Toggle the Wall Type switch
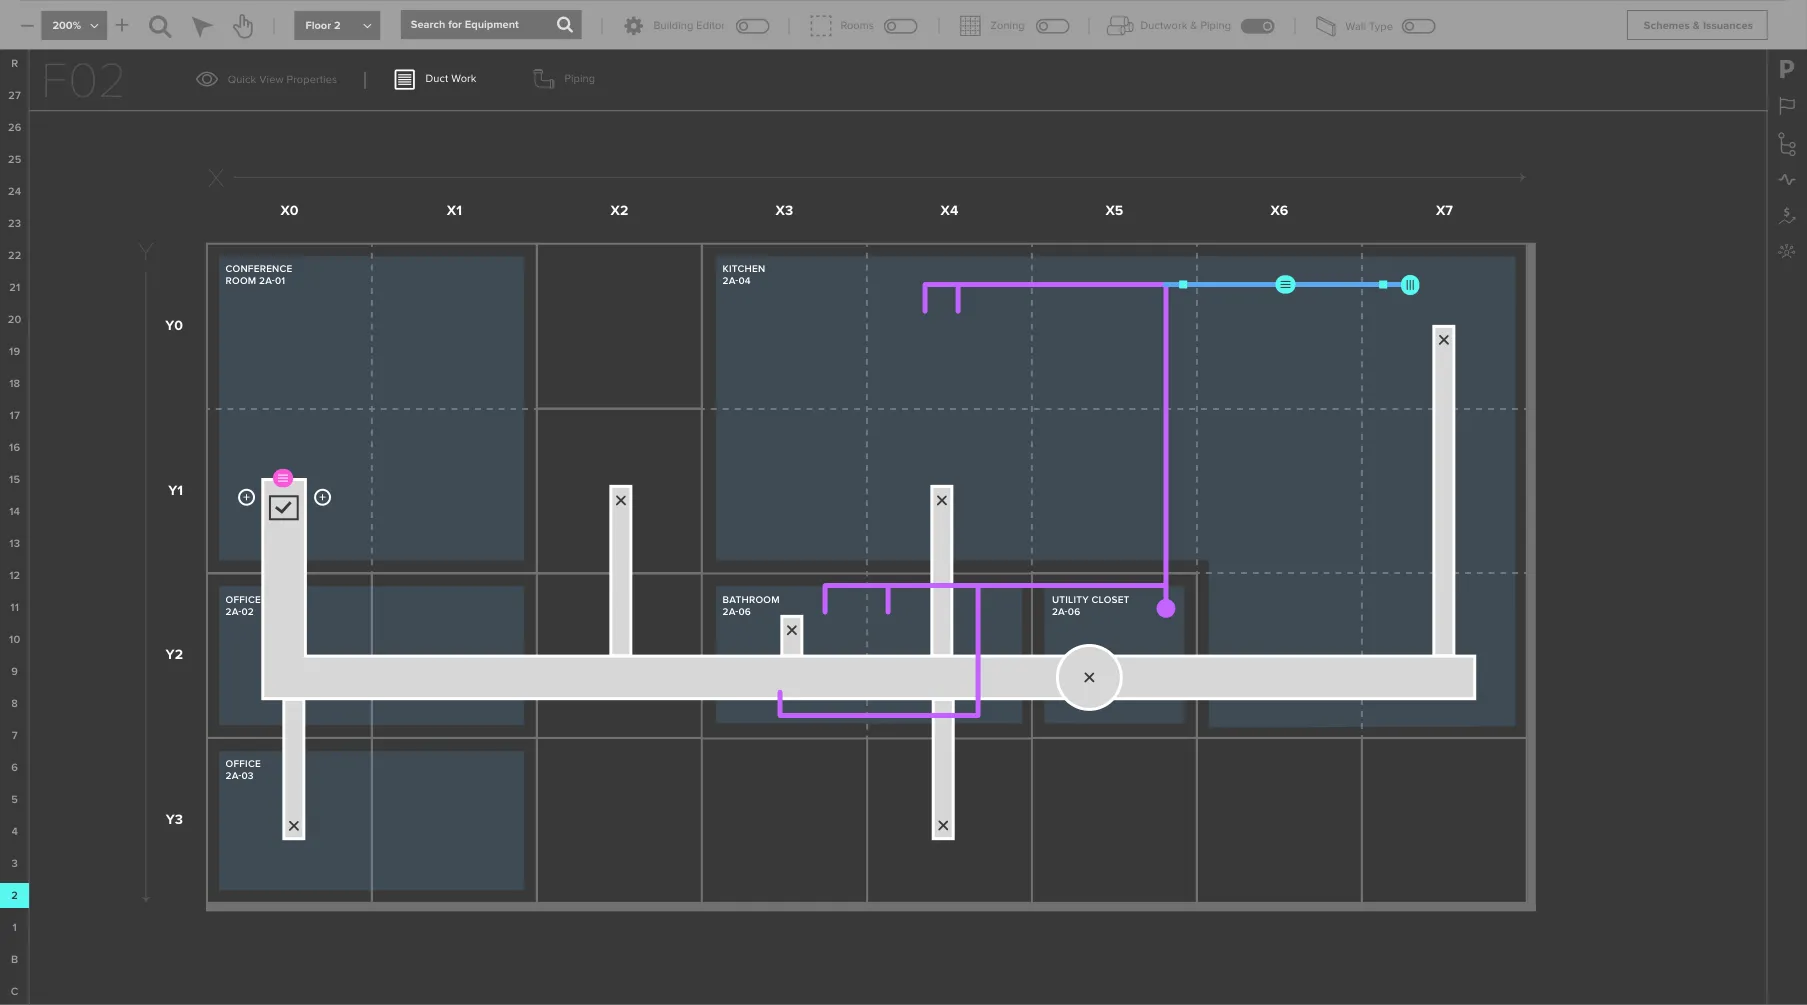 [1419, 26]
